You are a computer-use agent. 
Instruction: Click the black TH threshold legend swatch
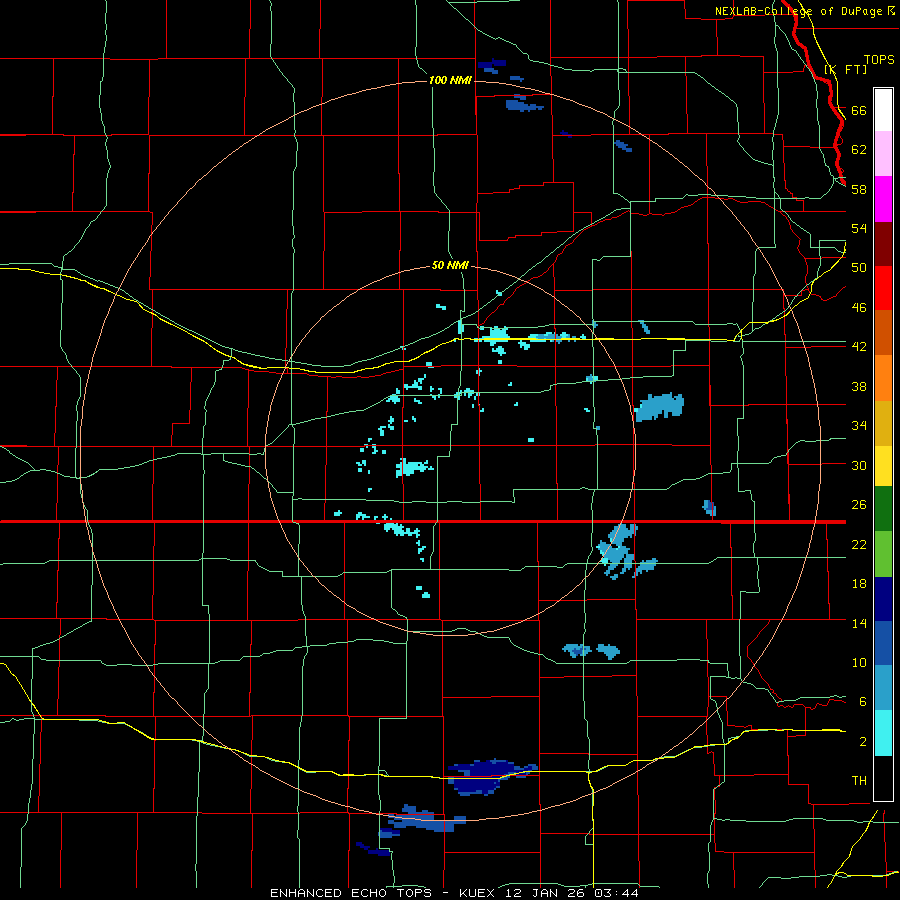click(883, 778)
